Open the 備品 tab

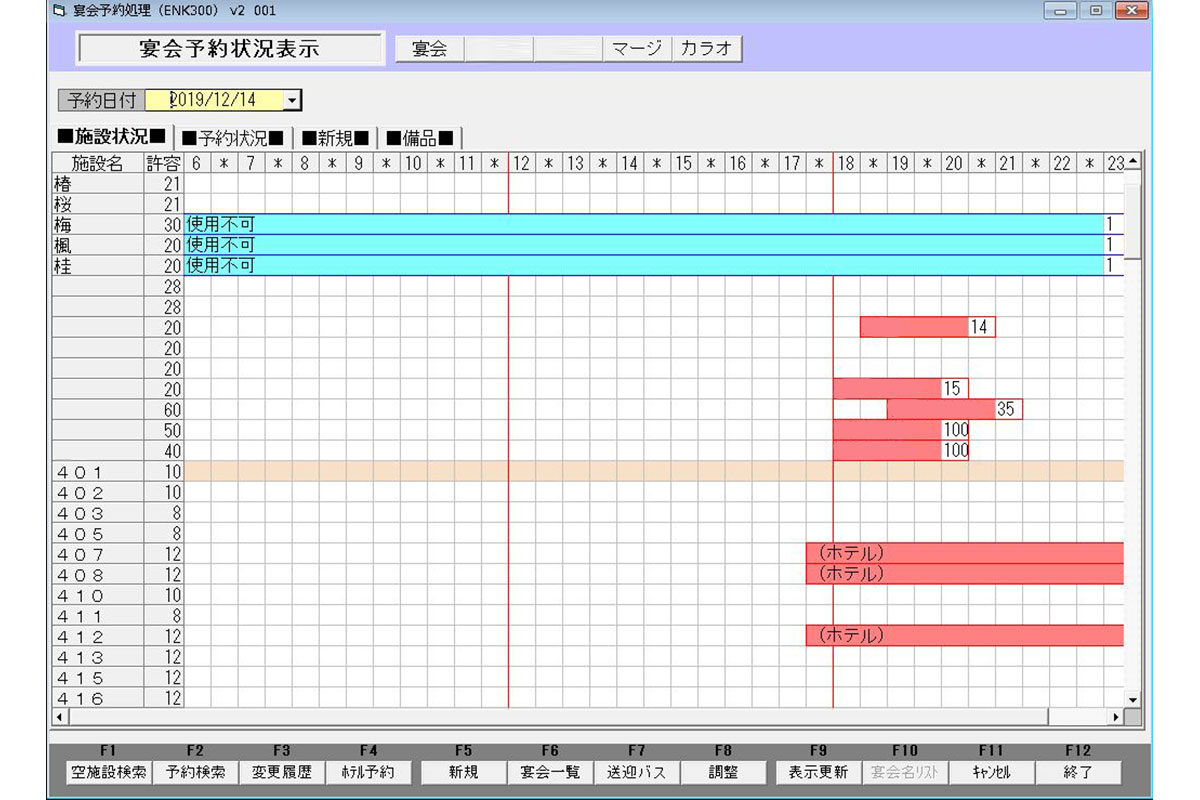click(x=420, y=138)
